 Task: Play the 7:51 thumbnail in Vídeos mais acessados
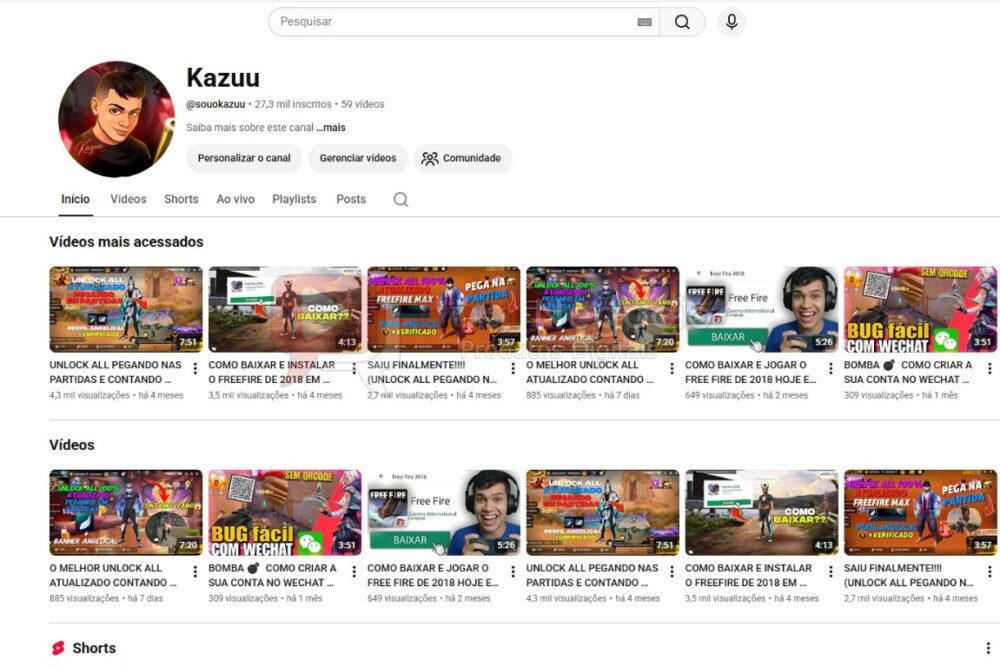126,309
